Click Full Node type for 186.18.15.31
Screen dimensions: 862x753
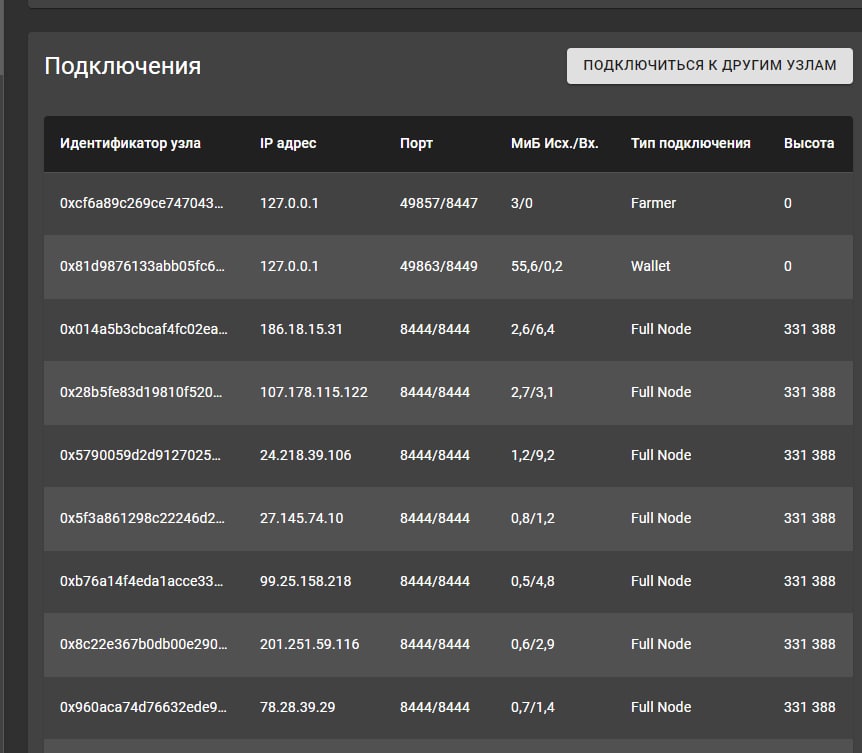(x=661, y=329)
